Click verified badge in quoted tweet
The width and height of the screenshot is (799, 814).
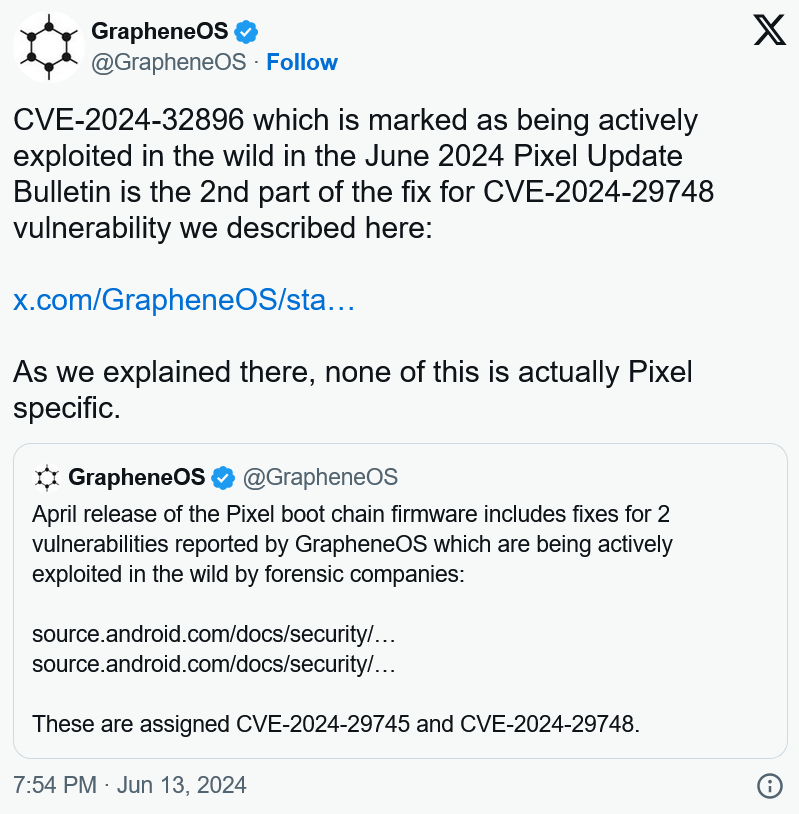[x=223, y=478]
